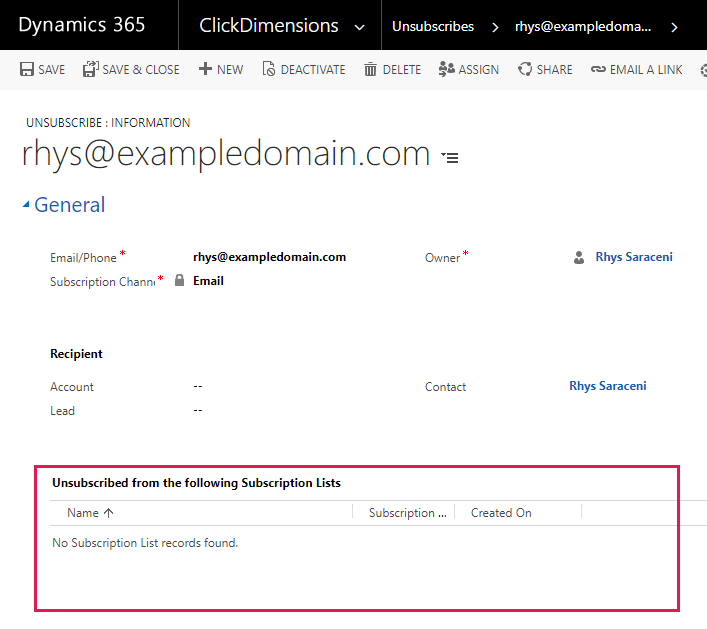The width and height of the screenshot is (707, 629).
Task: Click the DELETE toolbar label
Action: click(402, 70)
